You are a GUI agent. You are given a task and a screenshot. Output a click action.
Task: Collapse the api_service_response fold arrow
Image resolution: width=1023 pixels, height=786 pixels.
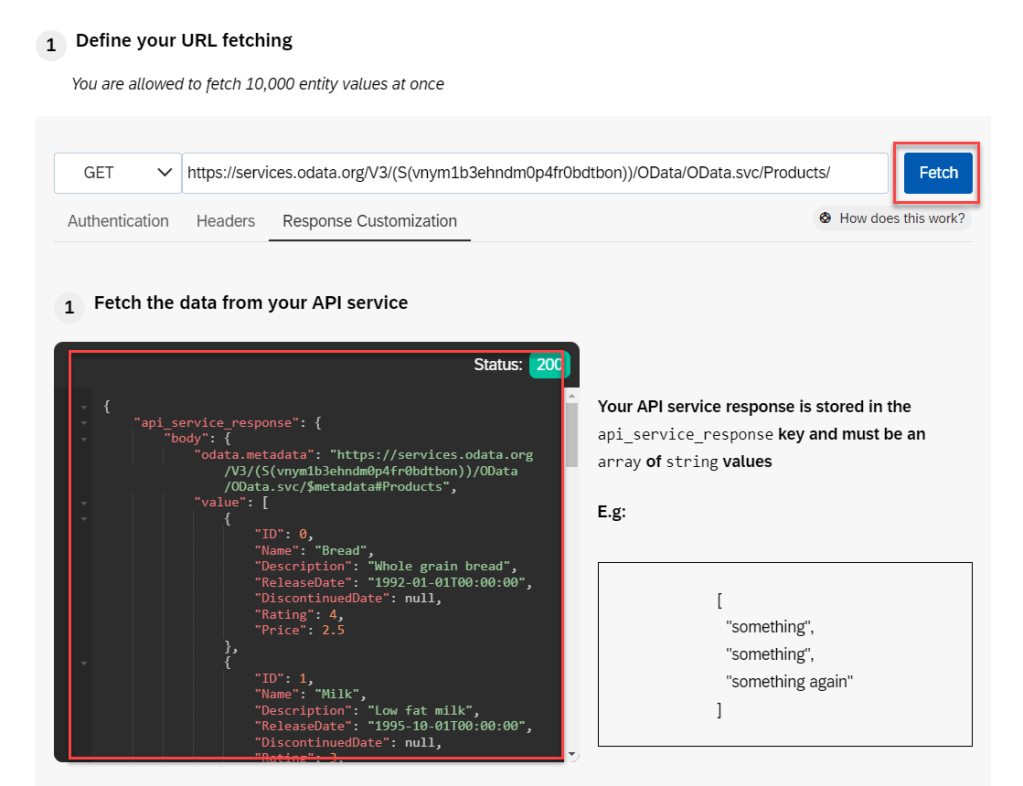(x=84, y=423)
